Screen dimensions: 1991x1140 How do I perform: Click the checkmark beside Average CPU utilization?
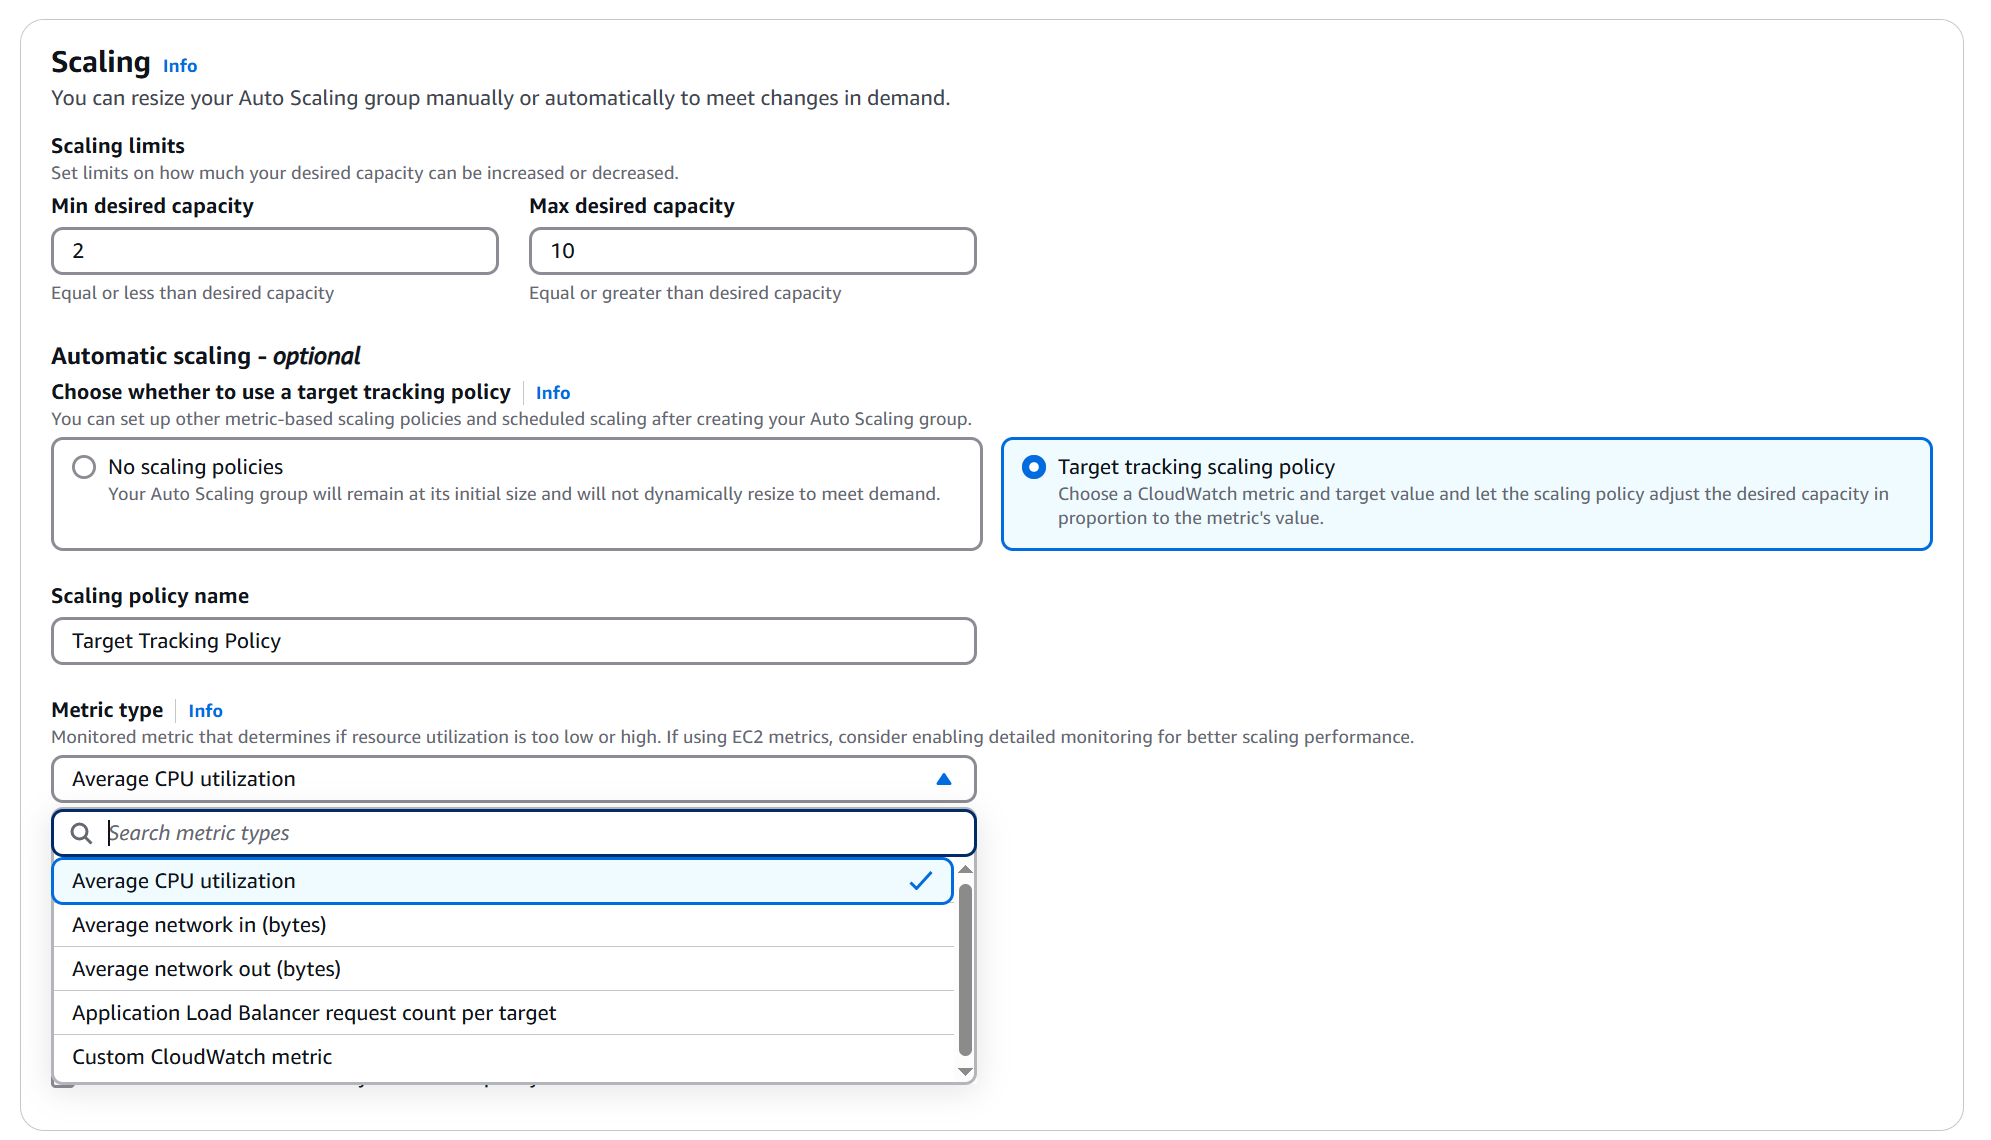[x=920, y=881]
